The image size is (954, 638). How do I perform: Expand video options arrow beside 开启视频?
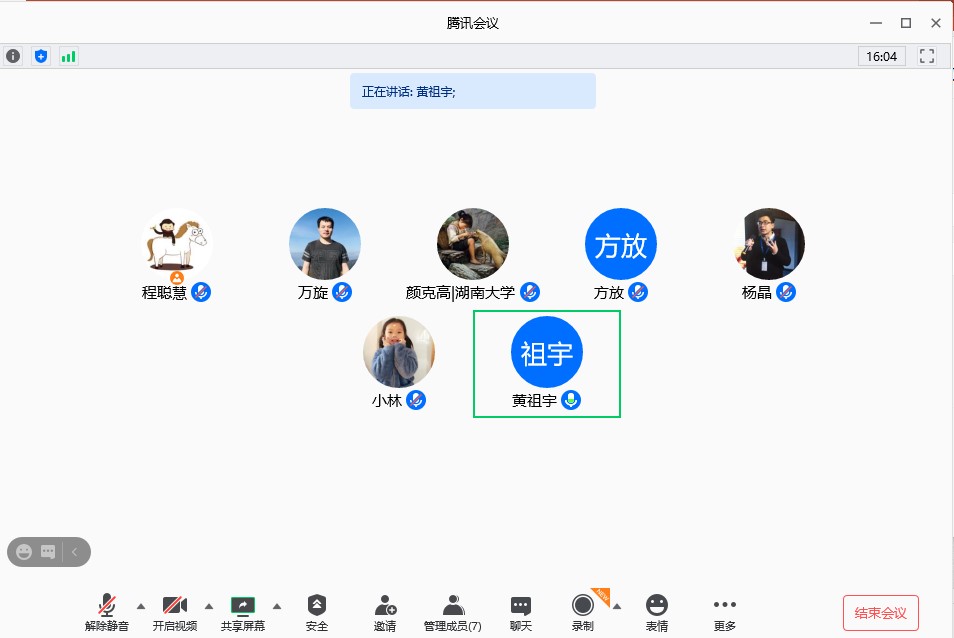(209, 605)
